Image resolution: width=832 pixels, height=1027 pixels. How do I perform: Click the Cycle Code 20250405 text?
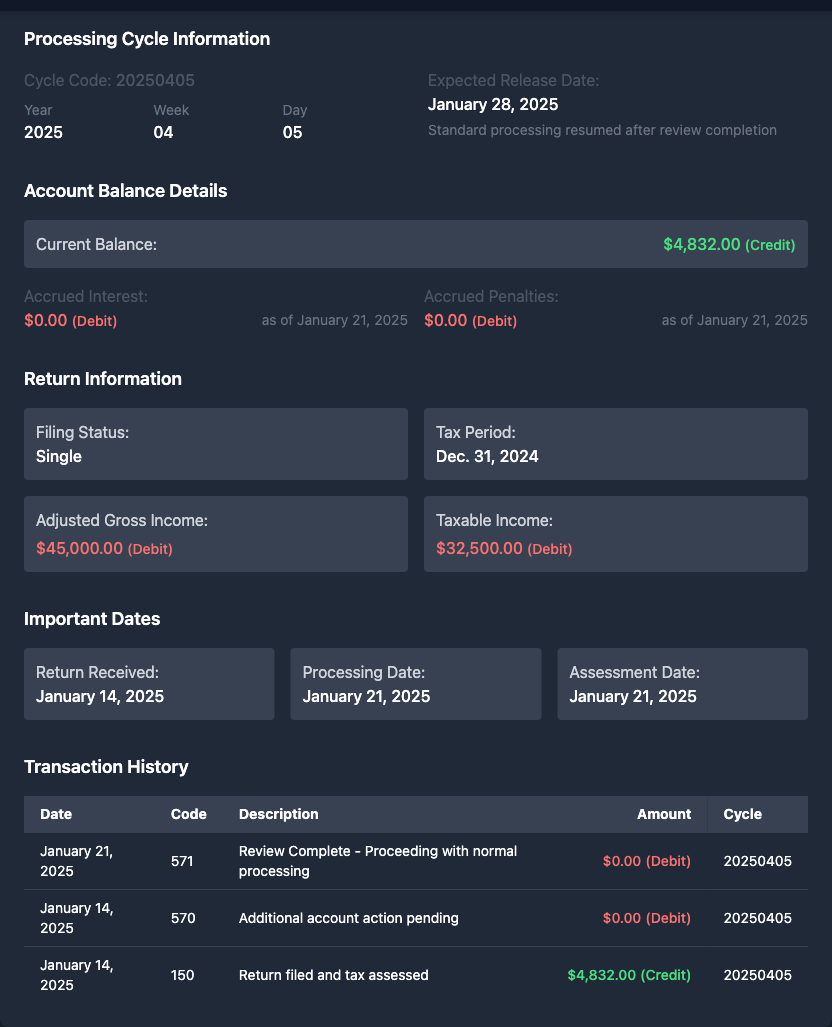coord(109,80)
